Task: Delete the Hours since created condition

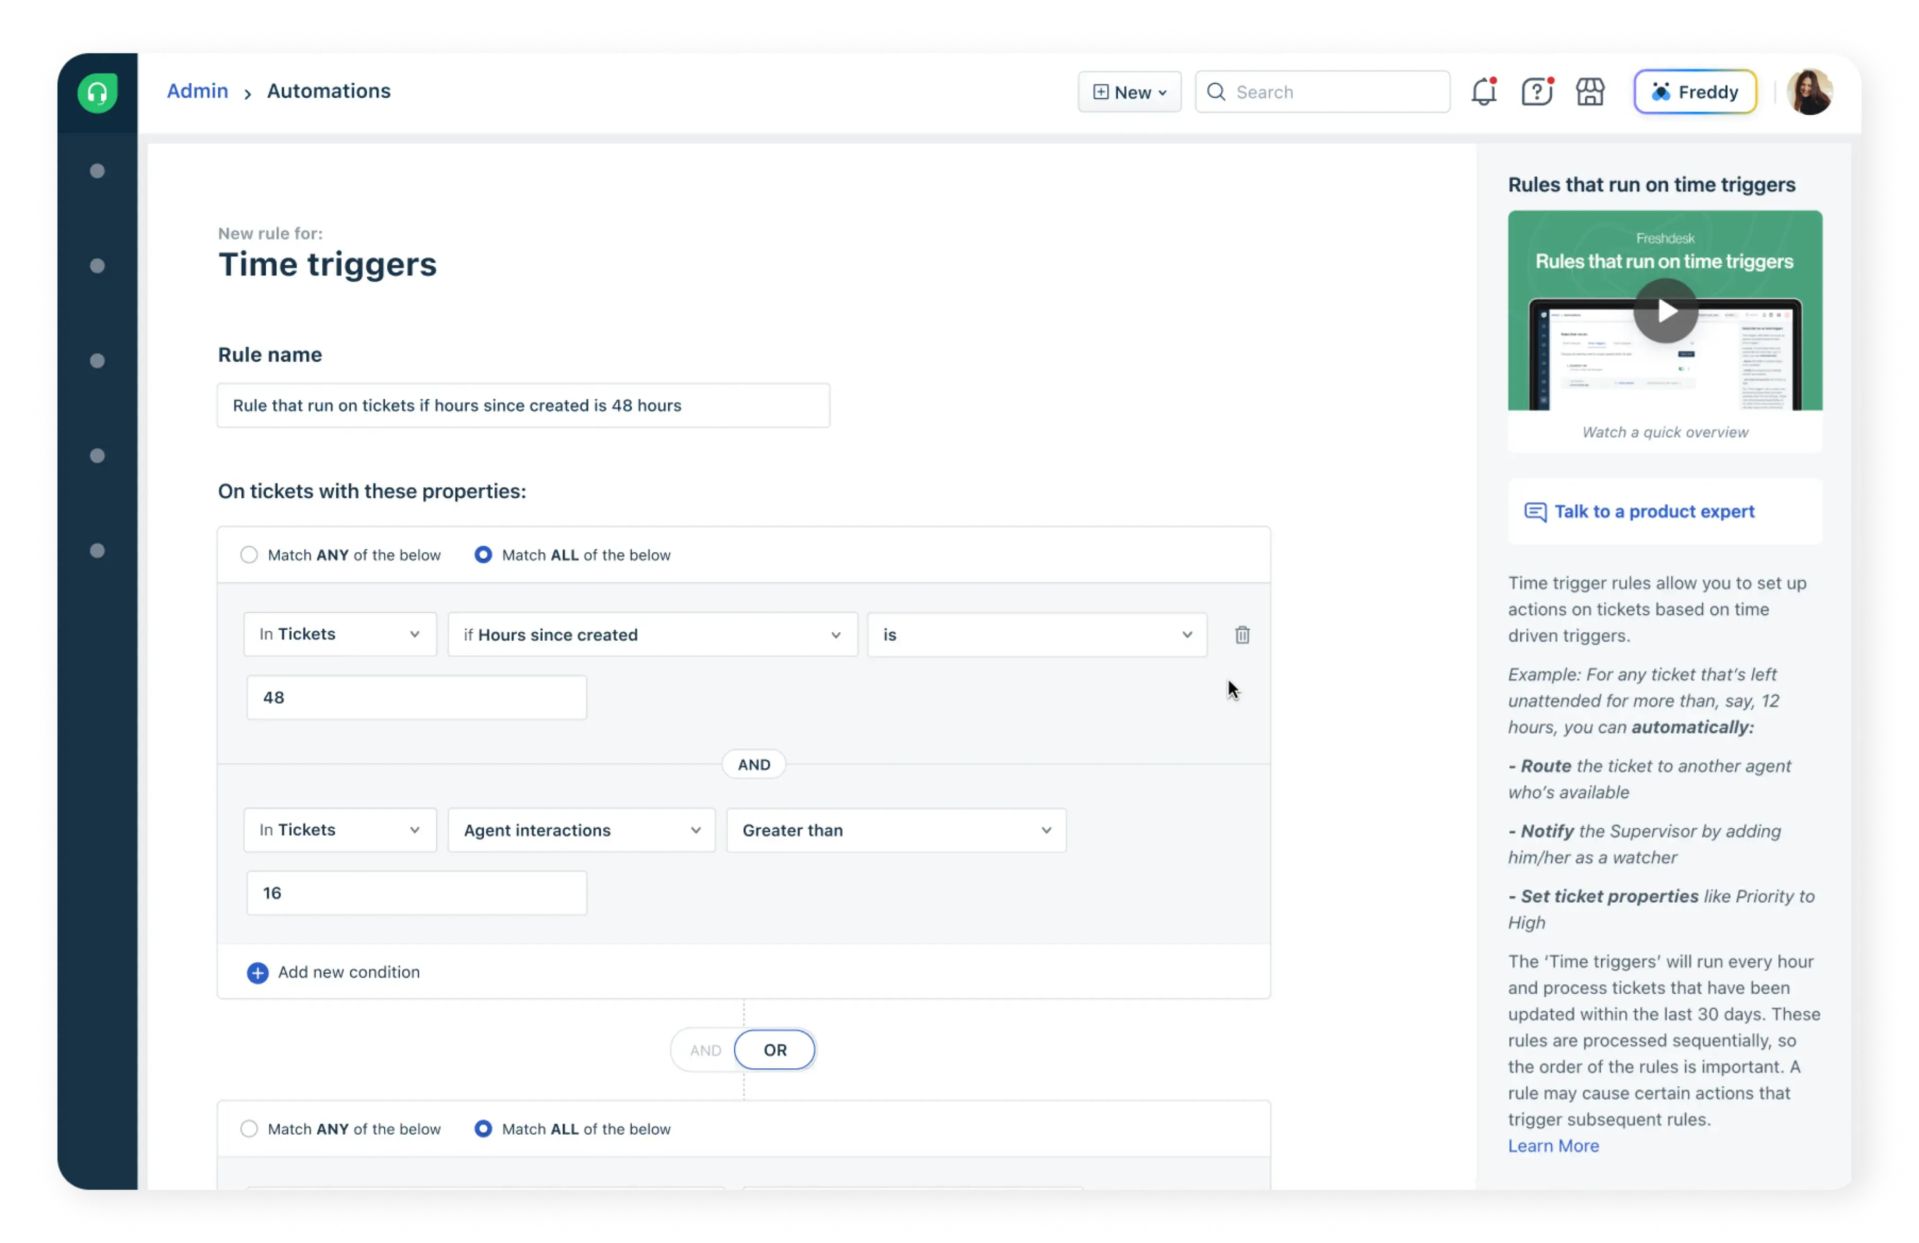Action: pyautogui.click(x=1242, y=635)
